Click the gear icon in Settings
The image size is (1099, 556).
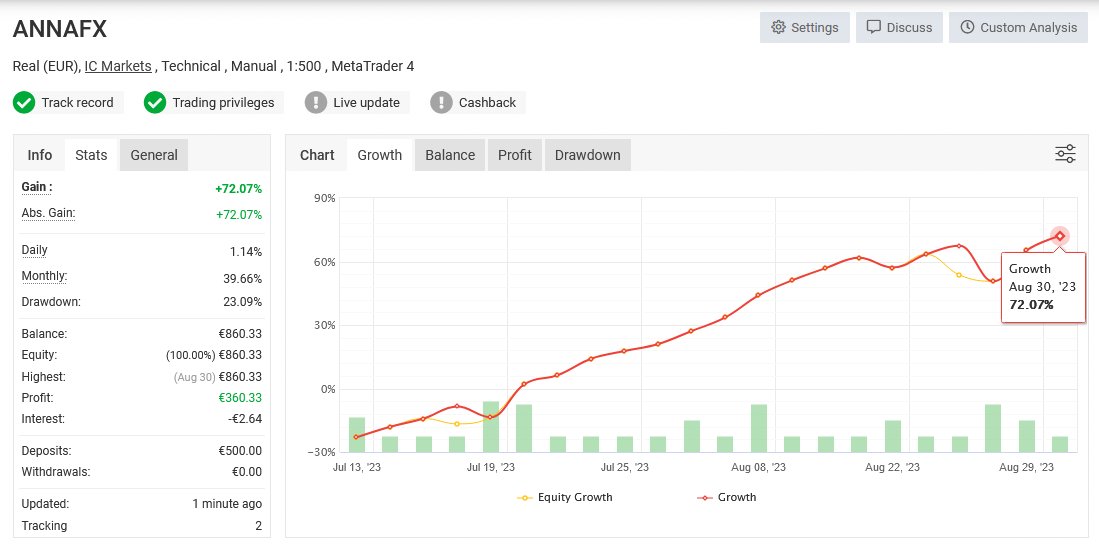(778, 27)
